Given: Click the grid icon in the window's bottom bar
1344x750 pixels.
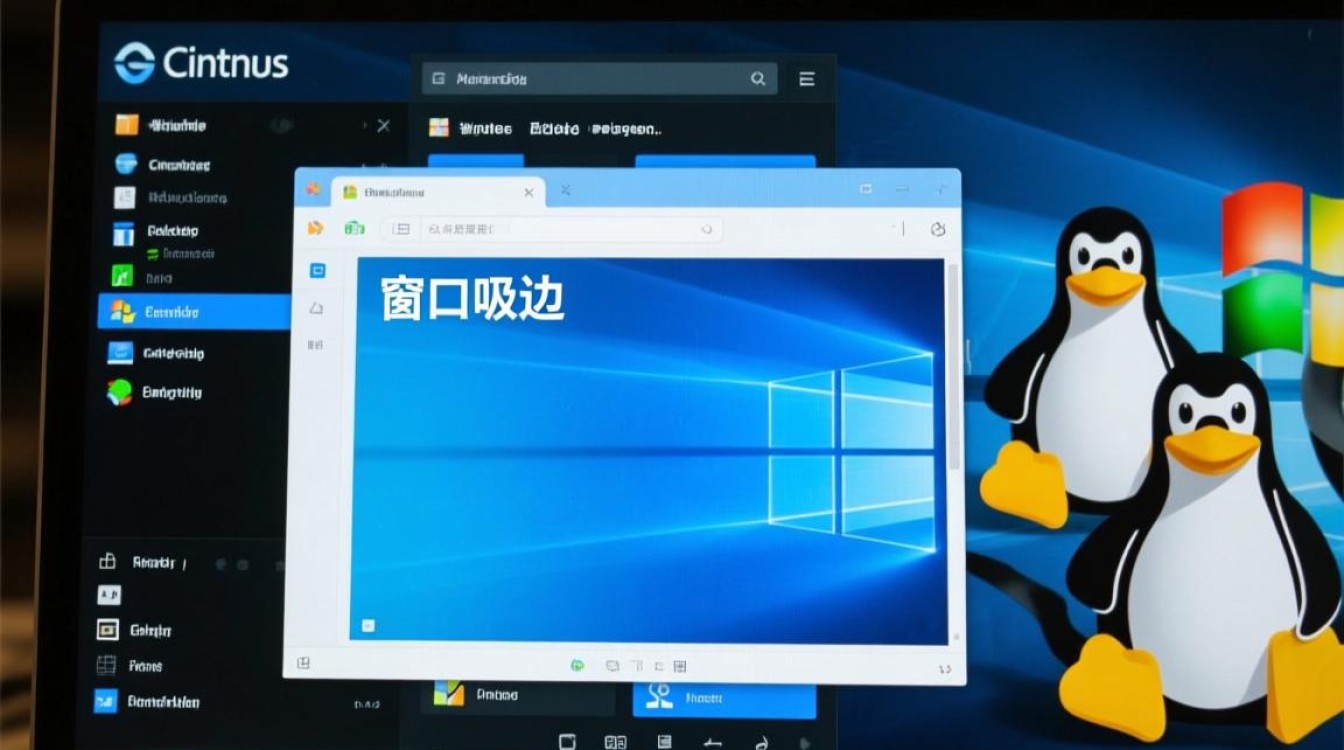Looking at the screenshot, I should [x=680, y=665].
